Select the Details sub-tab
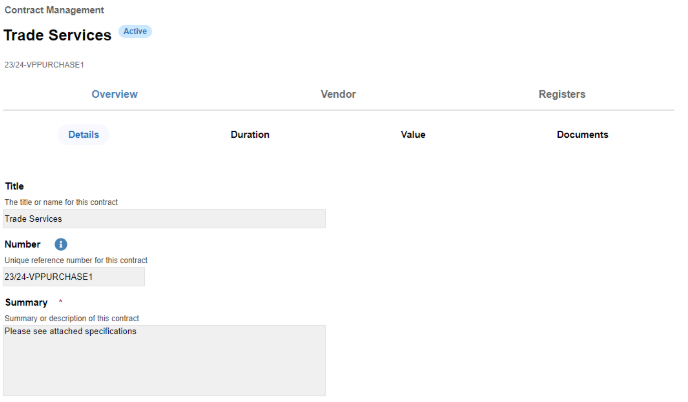Viewport: 688px width, 402px height. tap(83, 134)
